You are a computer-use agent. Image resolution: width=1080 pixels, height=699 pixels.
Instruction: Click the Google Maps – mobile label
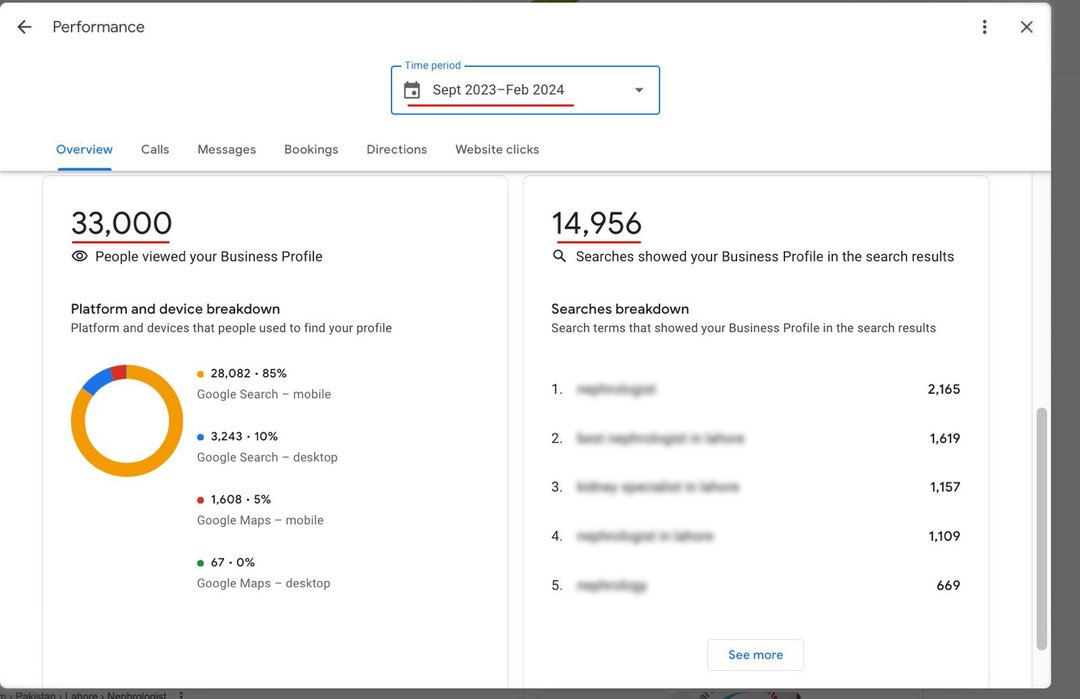tap(260, 520)
